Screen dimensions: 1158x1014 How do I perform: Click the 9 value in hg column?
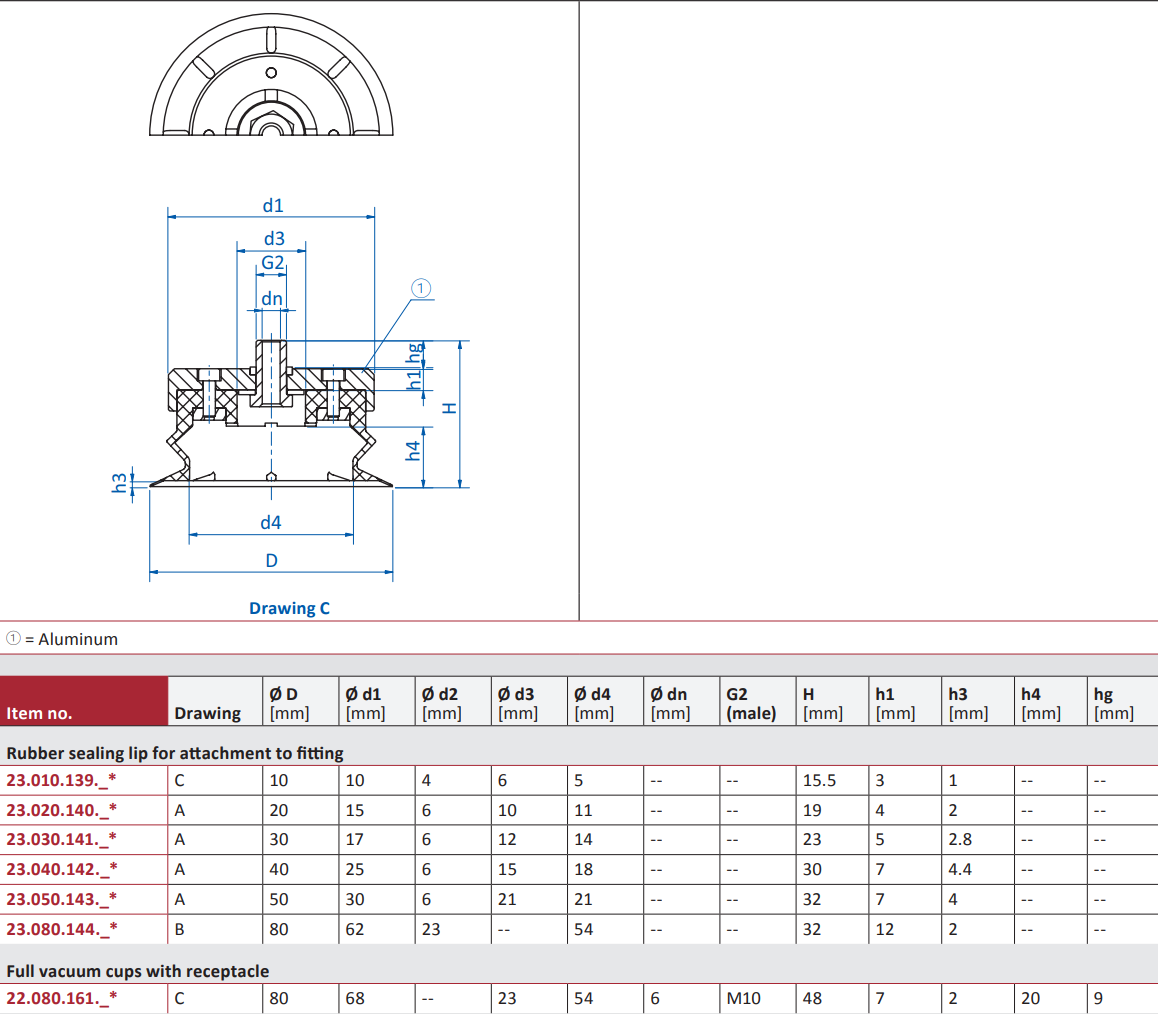(1098, 998)
